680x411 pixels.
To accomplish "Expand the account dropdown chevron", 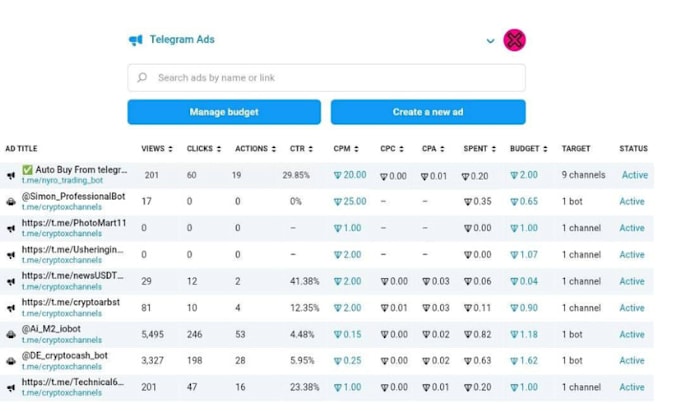I will tap(490, 41).
